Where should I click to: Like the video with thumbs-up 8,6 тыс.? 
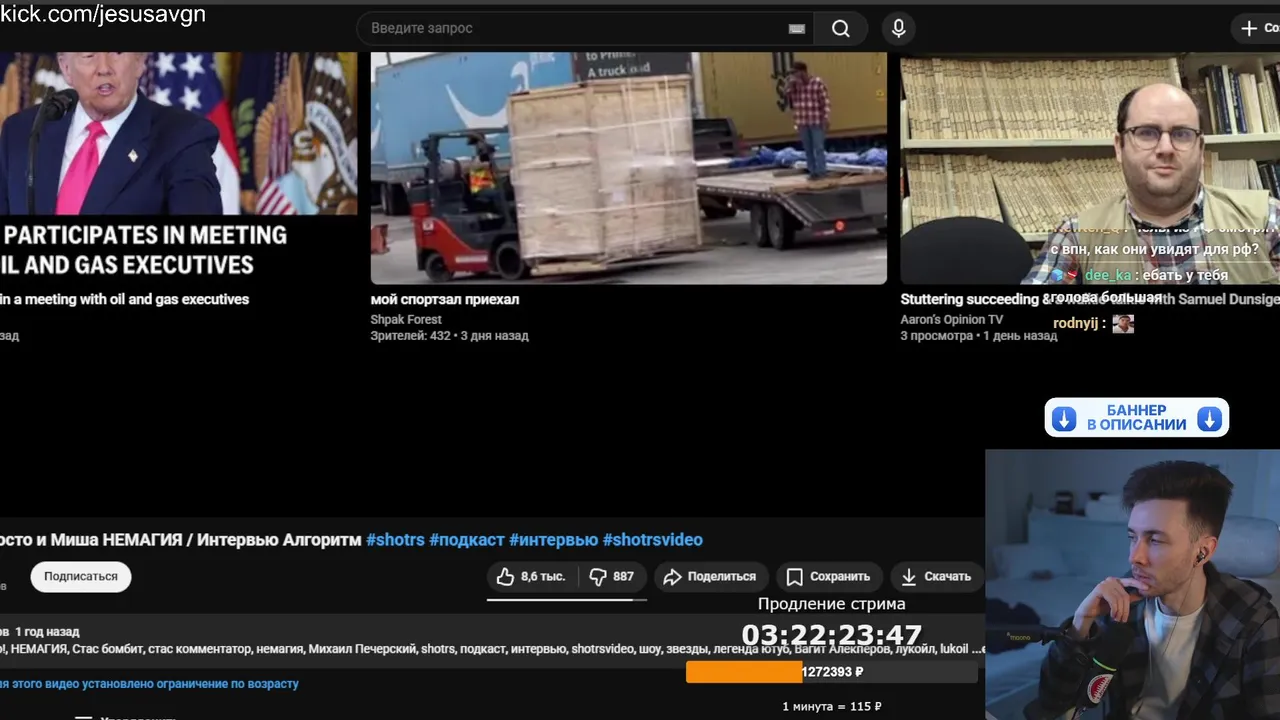[531, 577]
